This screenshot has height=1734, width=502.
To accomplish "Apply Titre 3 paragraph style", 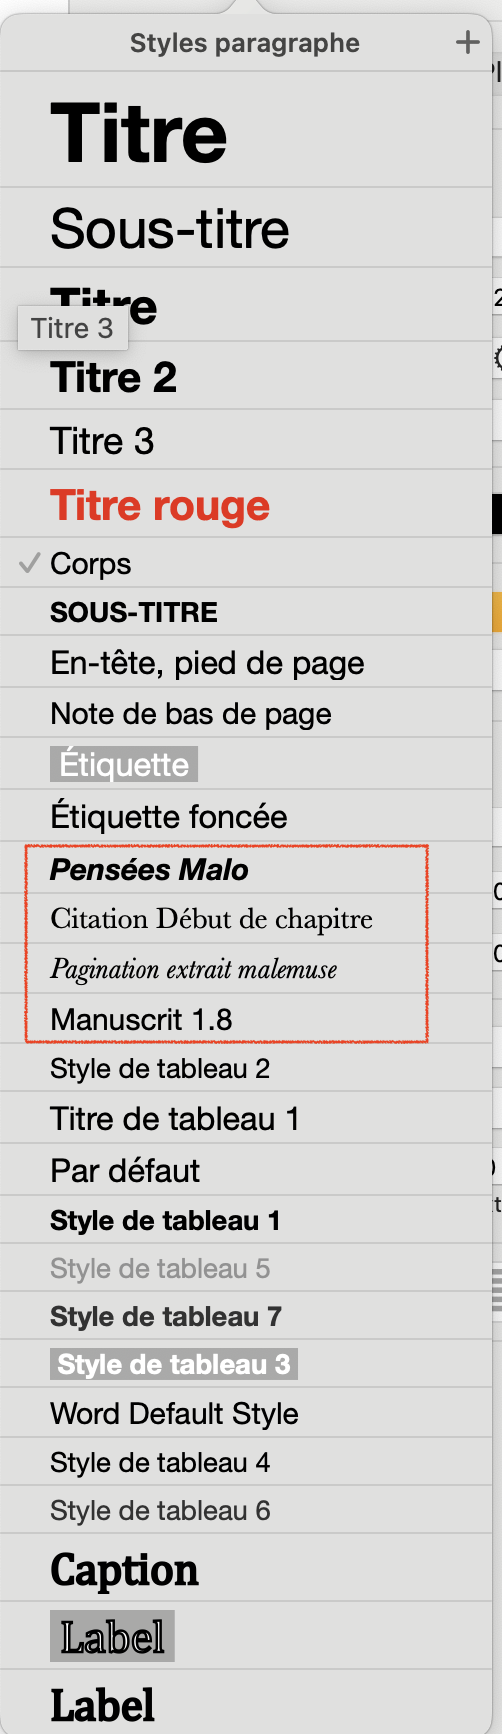I will click(x=246, y=440).
